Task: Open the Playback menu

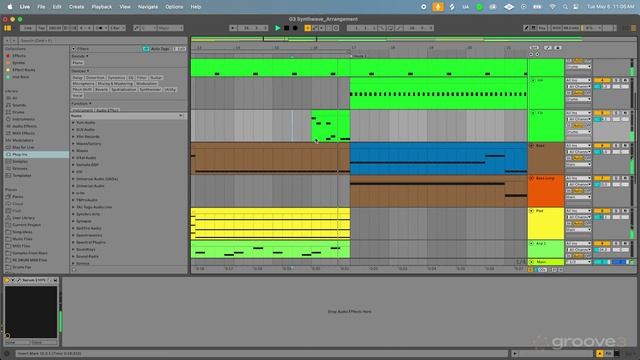Action: coord(102,7)
